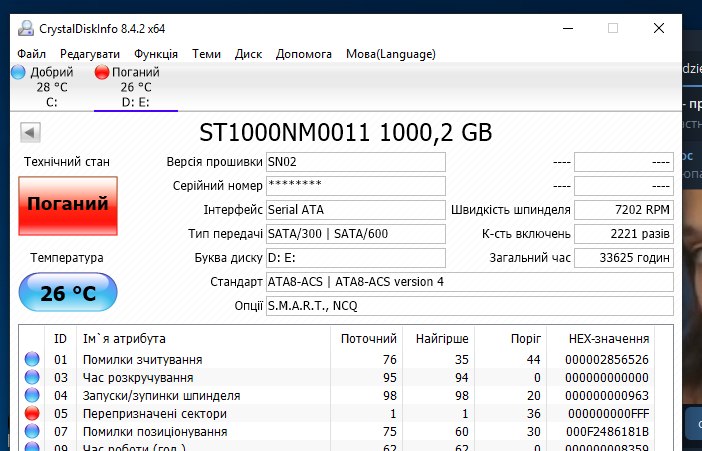Screen dimensions: 702x451
Task: Click the 7202 RPM spindle speed value
Action: click(624, 210)
